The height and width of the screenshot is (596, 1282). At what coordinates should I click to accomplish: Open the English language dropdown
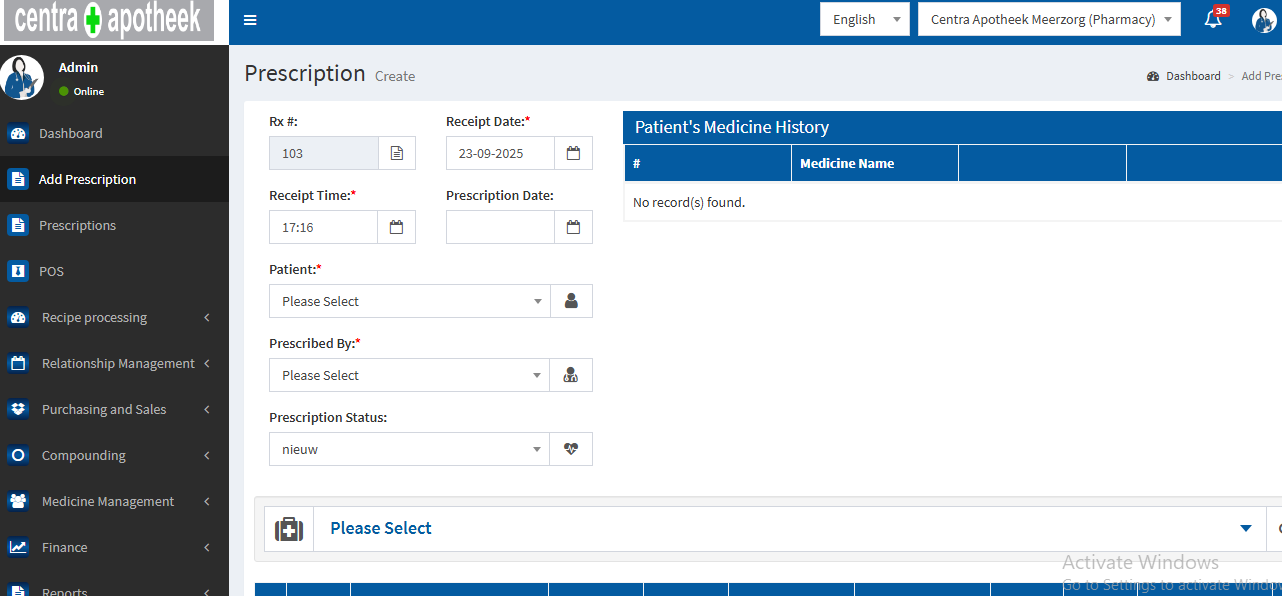(x=864, y=19)
